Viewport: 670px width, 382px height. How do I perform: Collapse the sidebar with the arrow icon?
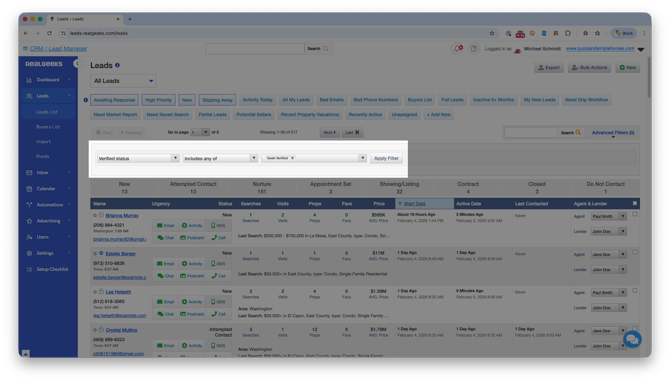(x=76, y=64)
